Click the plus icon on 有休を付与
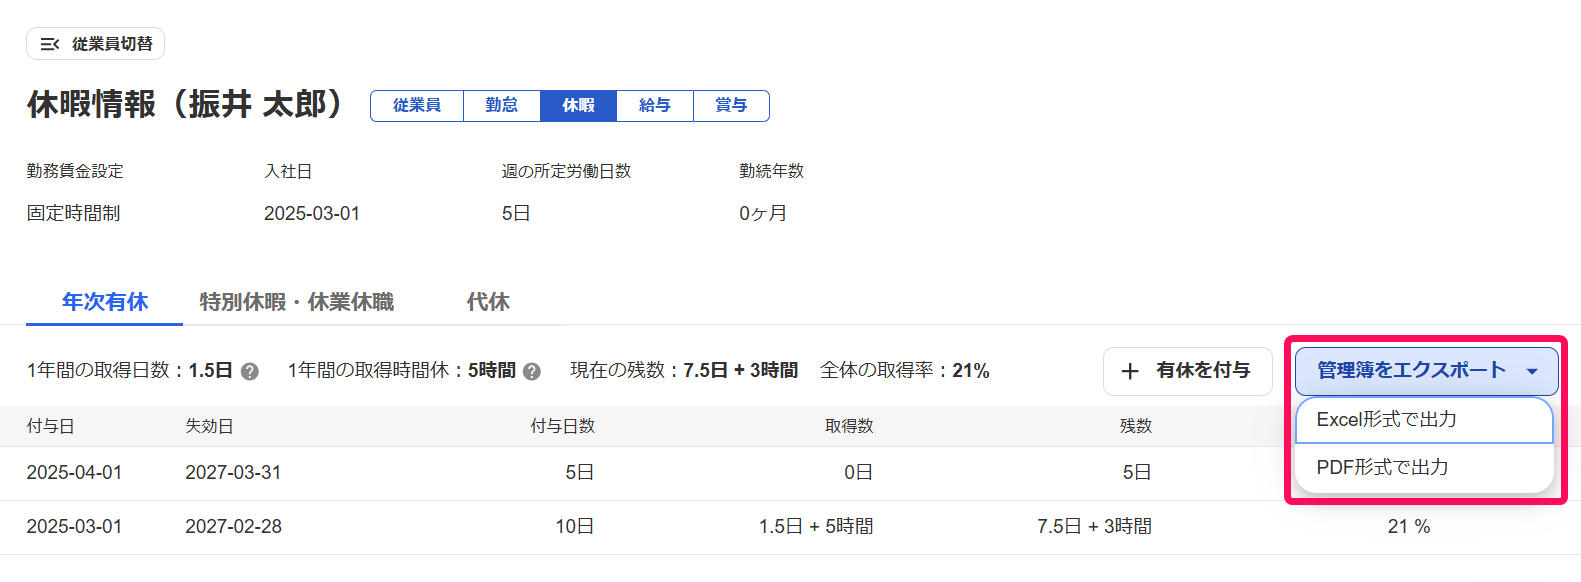This screenshot has width=1581, height=582. pos(1130,371)
